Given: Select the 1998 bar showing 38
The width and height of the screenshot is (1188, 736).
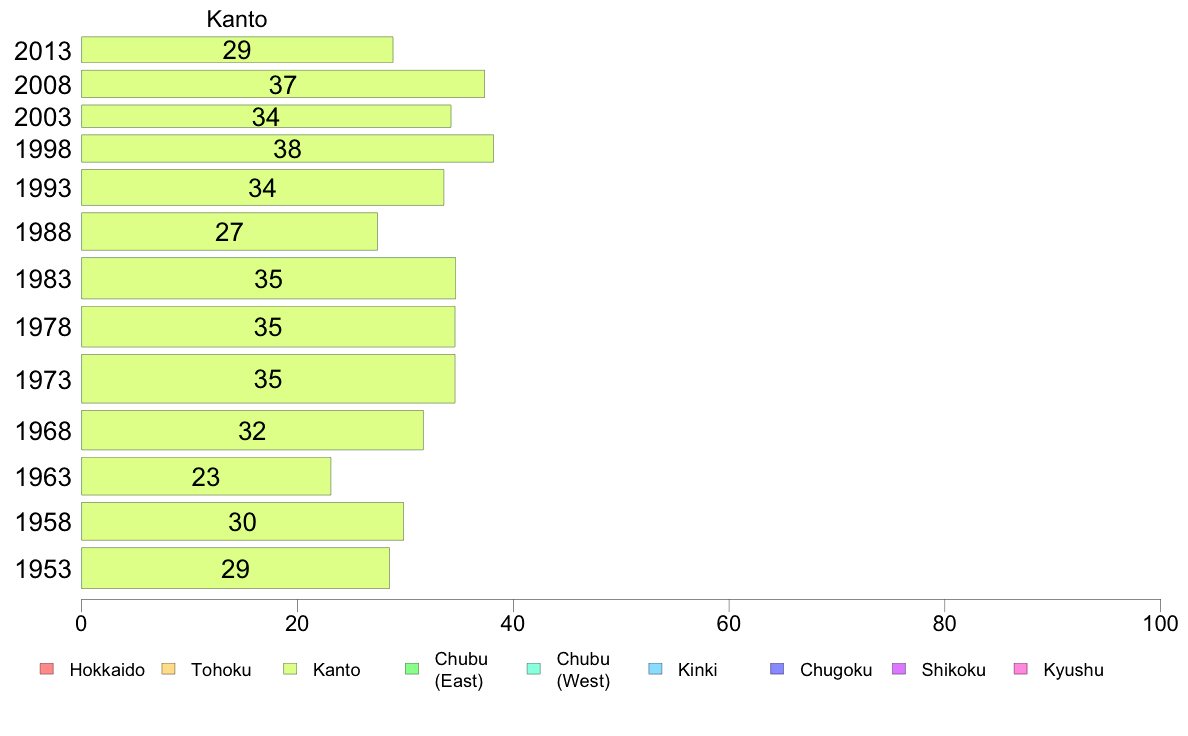Looking at the screenshot, I should pos(287,149).
